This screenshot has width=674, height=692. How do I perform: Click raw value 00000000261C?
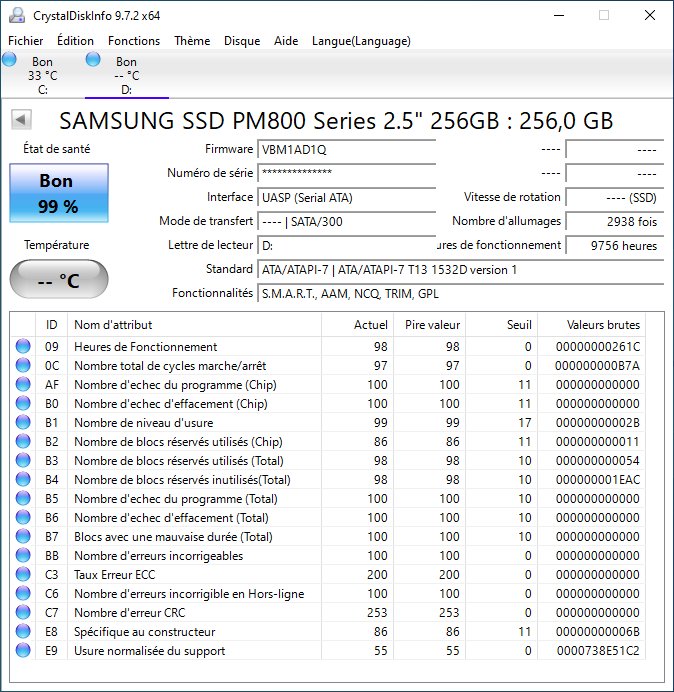click(598, 347)
